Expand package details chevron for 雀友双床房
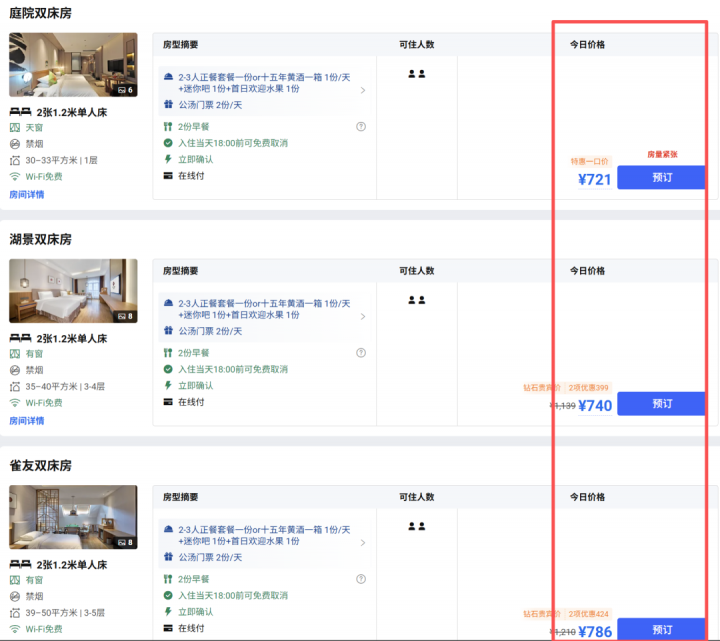 (362, 542)
